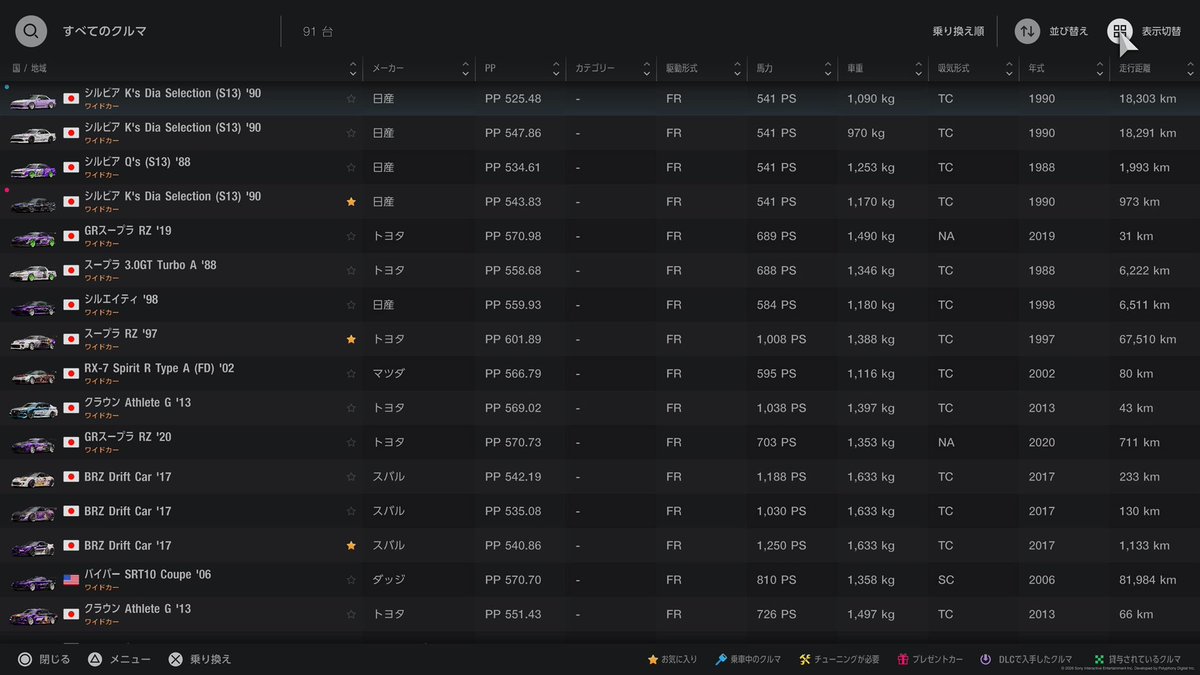Click the 乗り換え label at bottom
The width and height of the screenshot is (1200, 675).
coord(210,659)
